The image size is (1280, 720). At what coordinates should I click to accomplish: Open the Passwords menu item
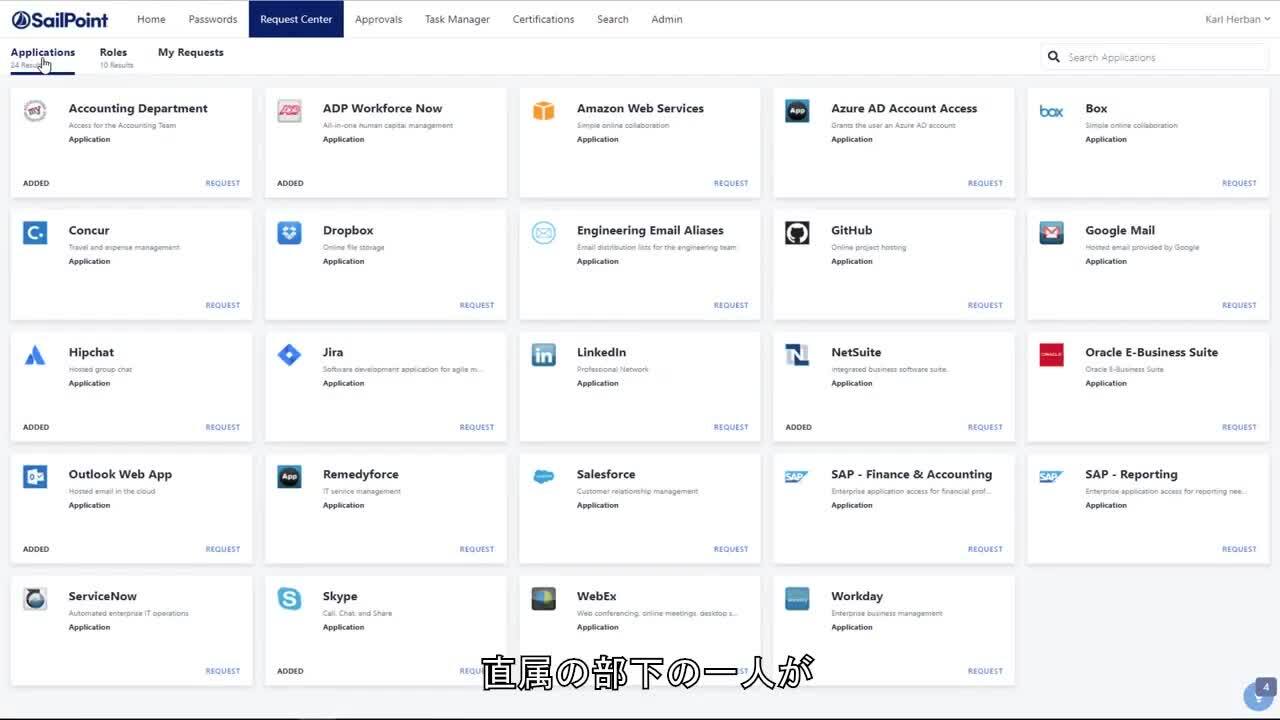[x=213, y=19]
